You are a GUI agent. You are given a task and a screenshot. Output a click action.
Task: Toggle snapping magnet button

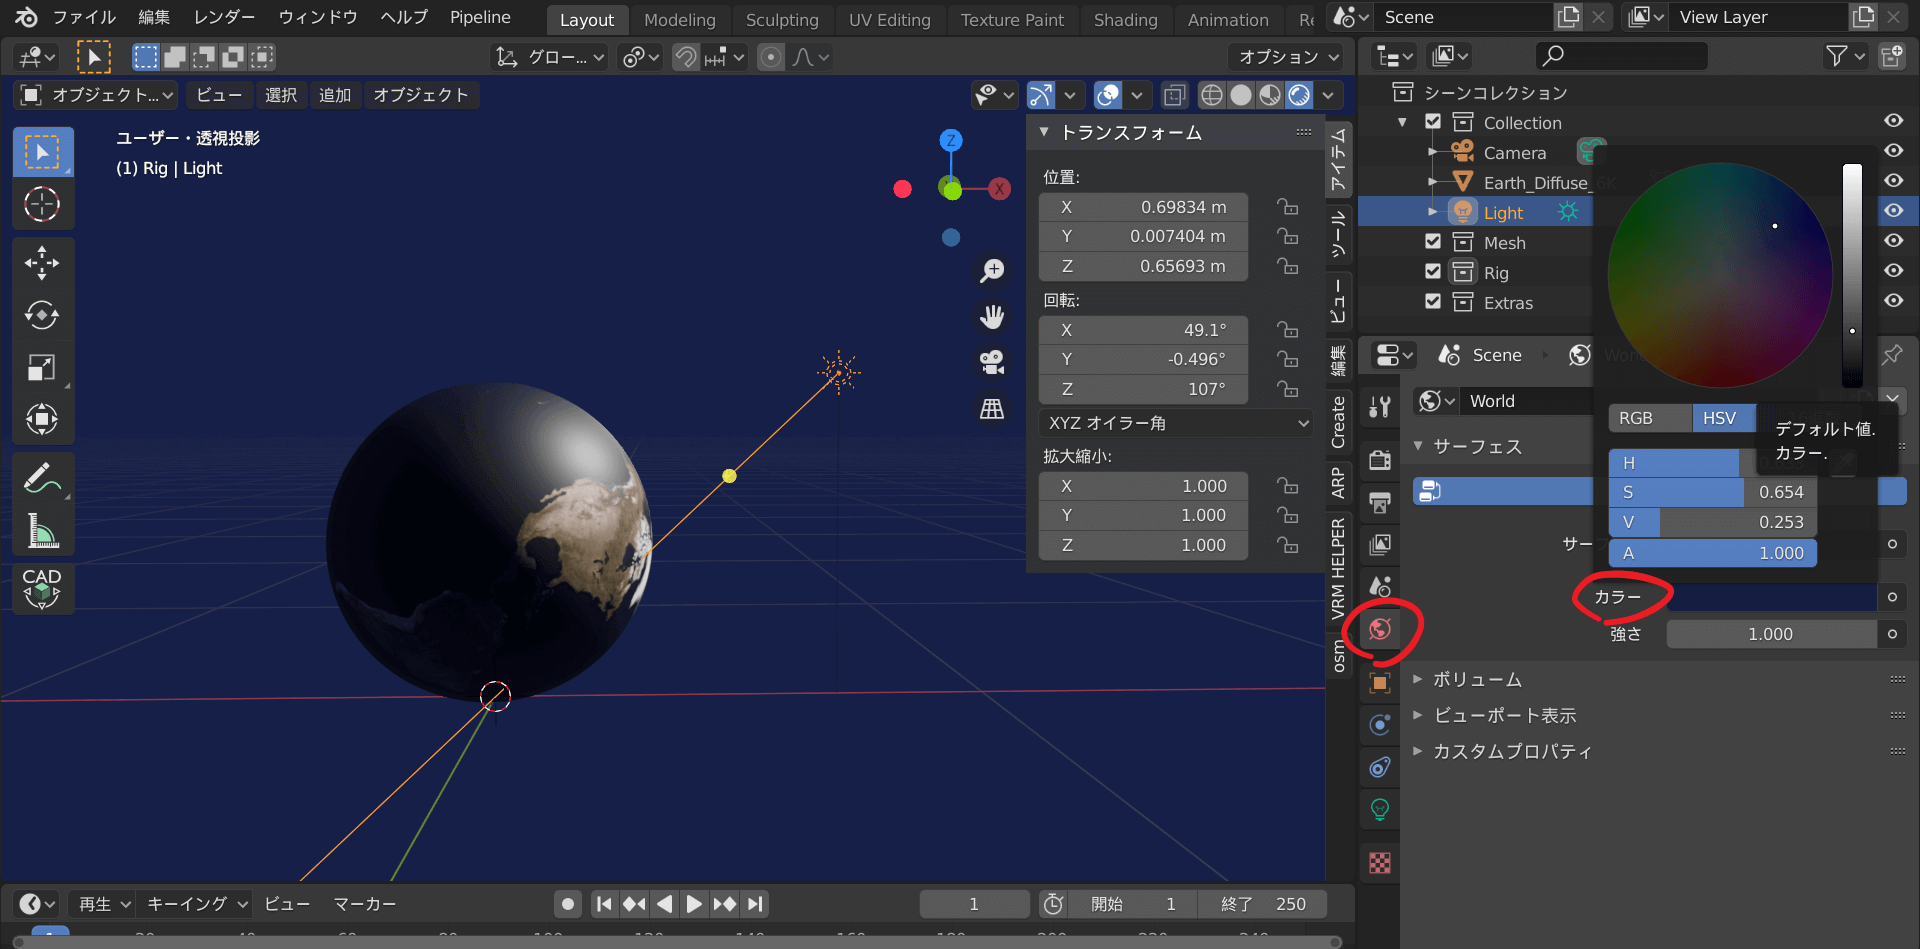[685, 57]
